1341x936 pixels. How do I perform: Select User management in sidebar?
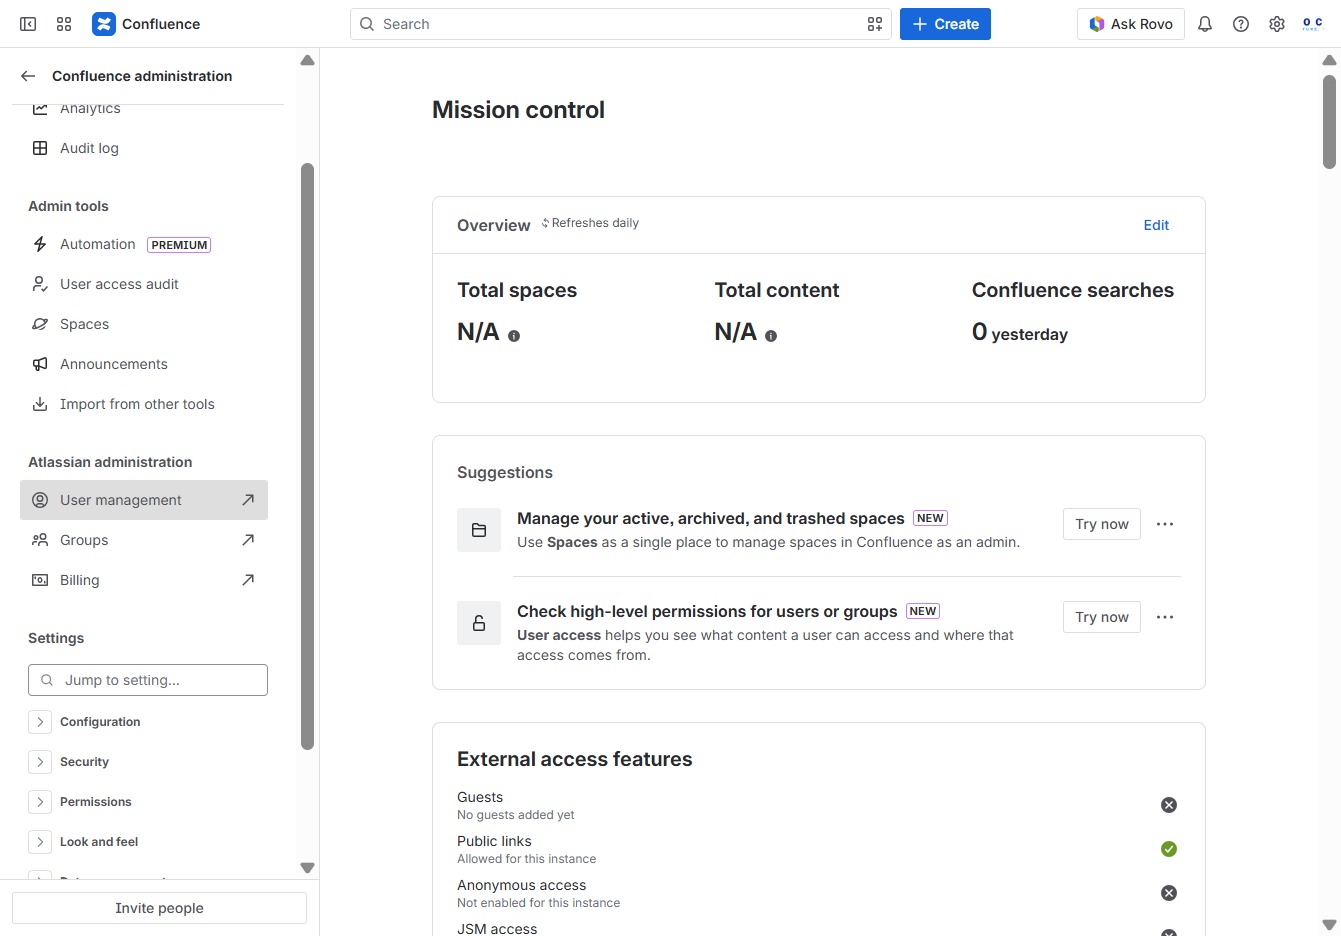144,500
